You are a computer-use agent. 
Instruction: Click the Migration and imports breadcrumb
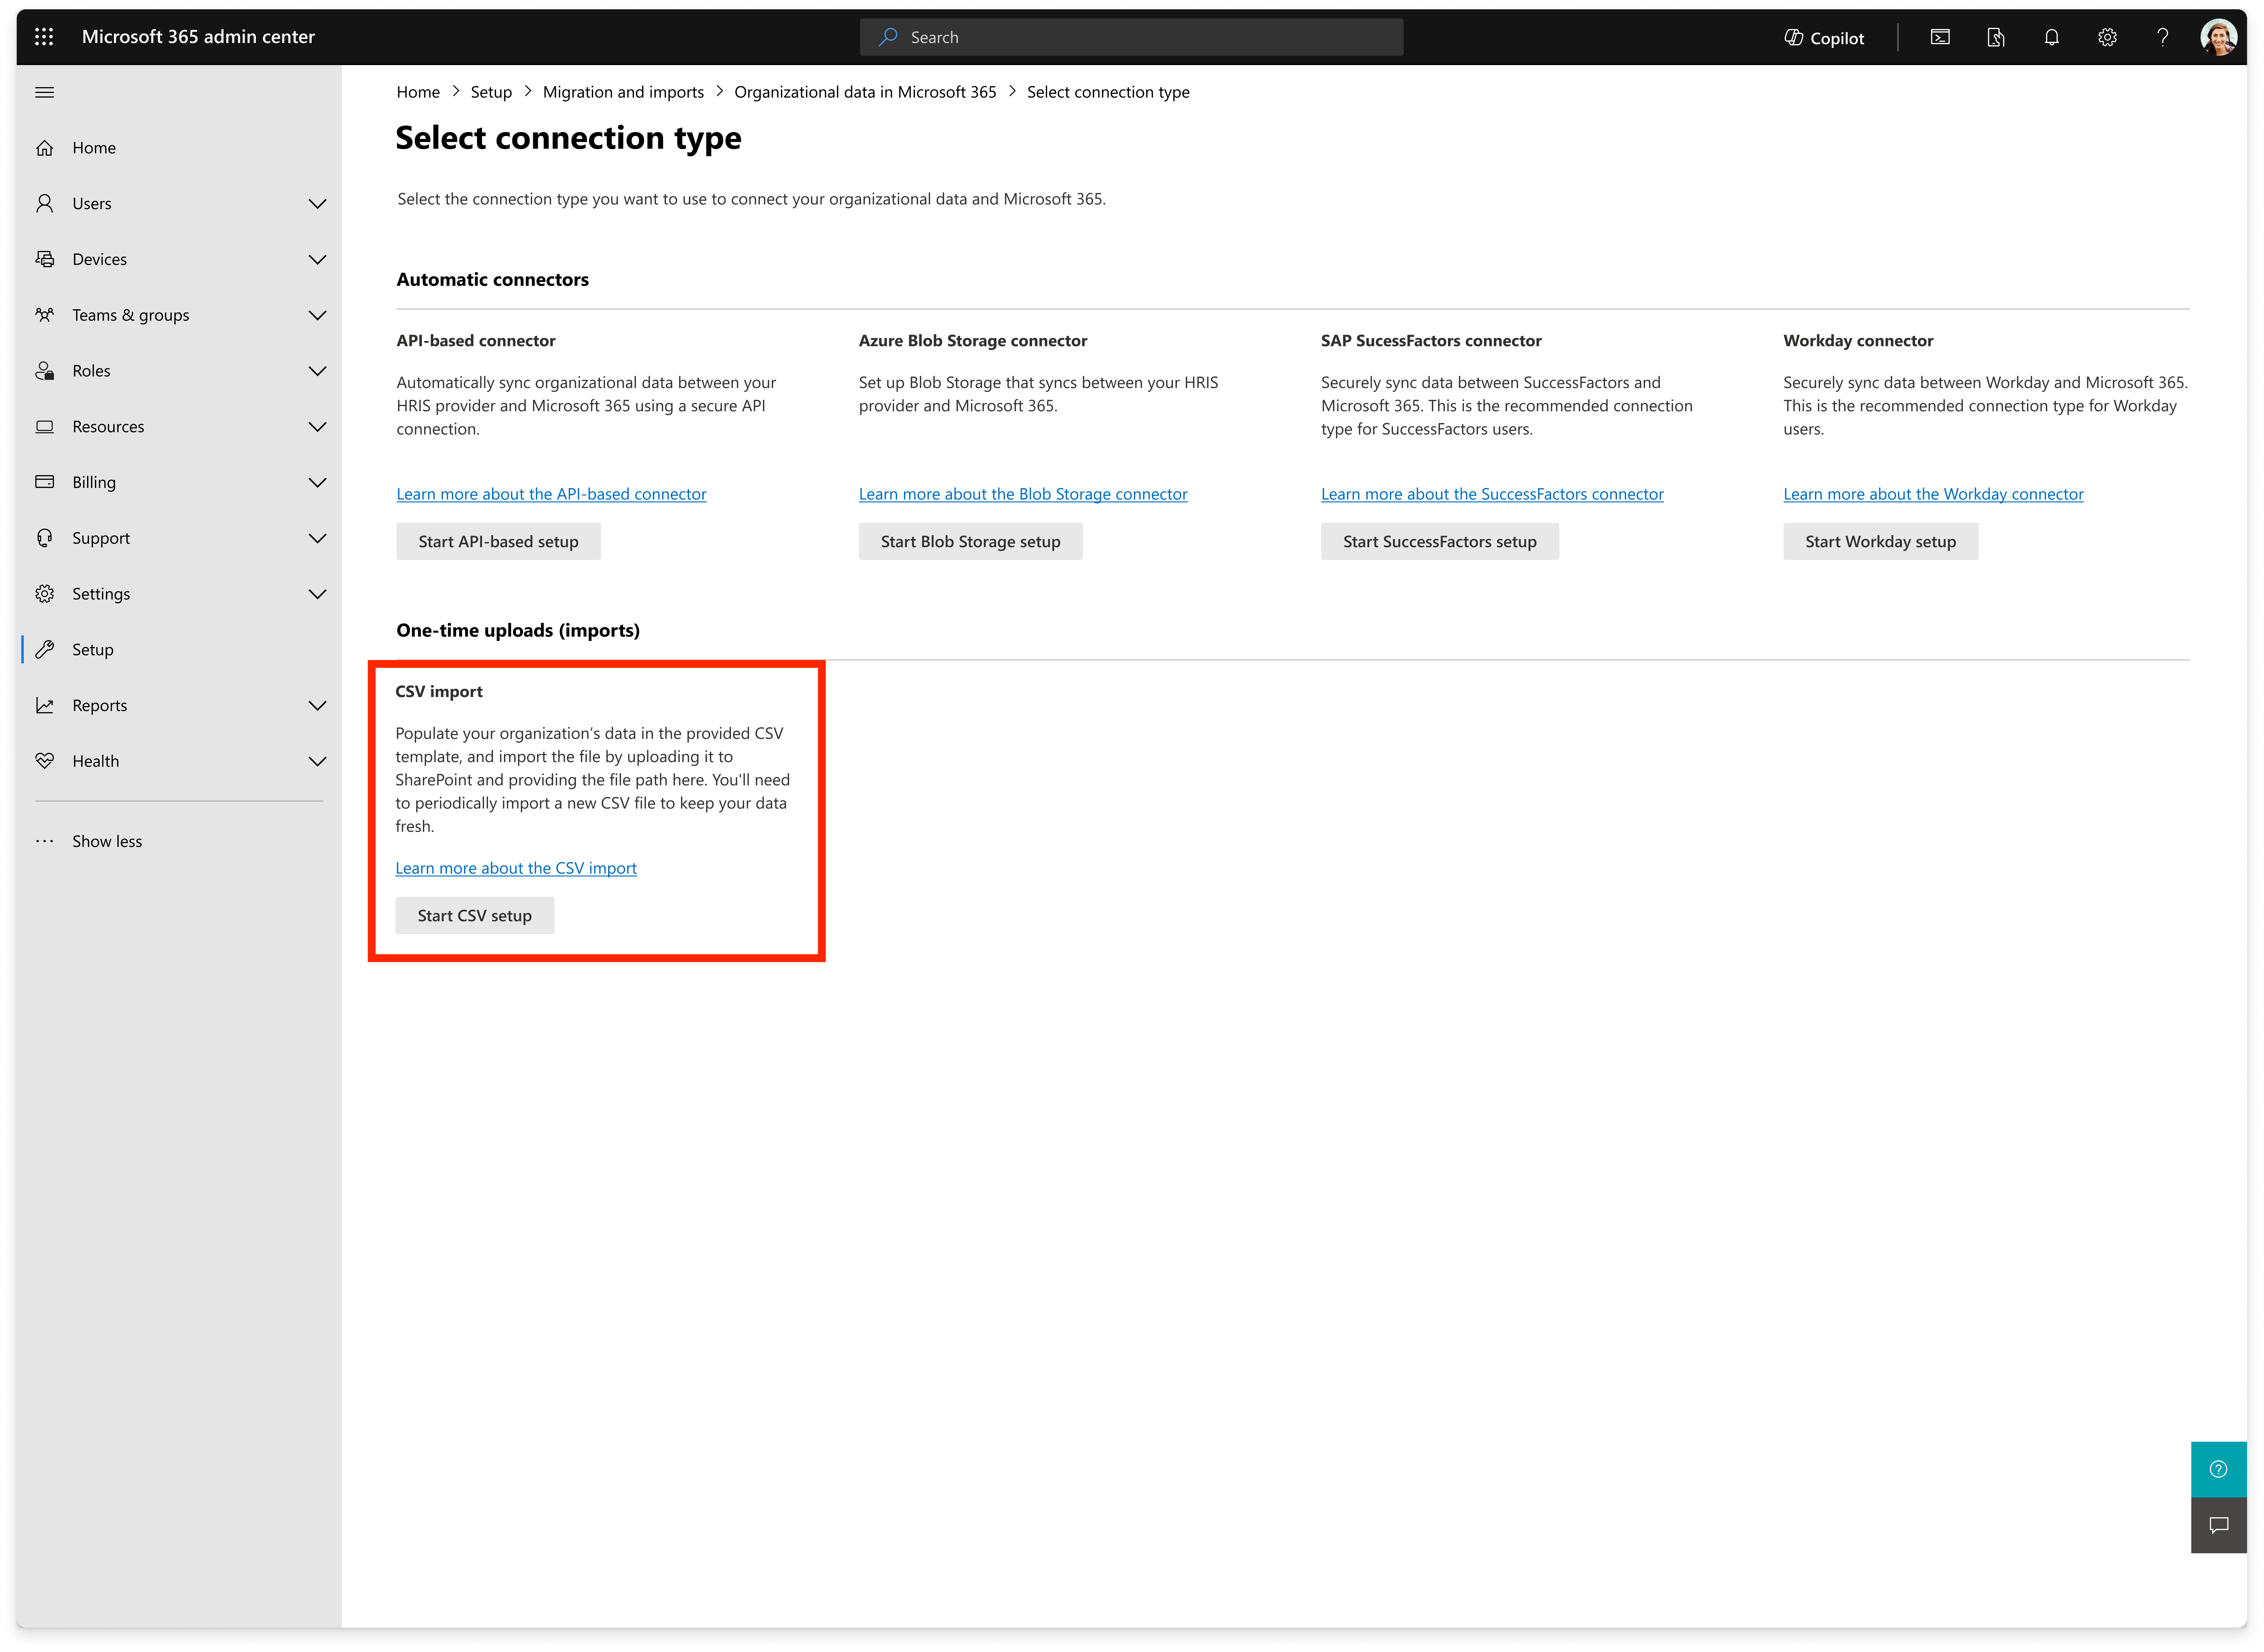(623, 92)
